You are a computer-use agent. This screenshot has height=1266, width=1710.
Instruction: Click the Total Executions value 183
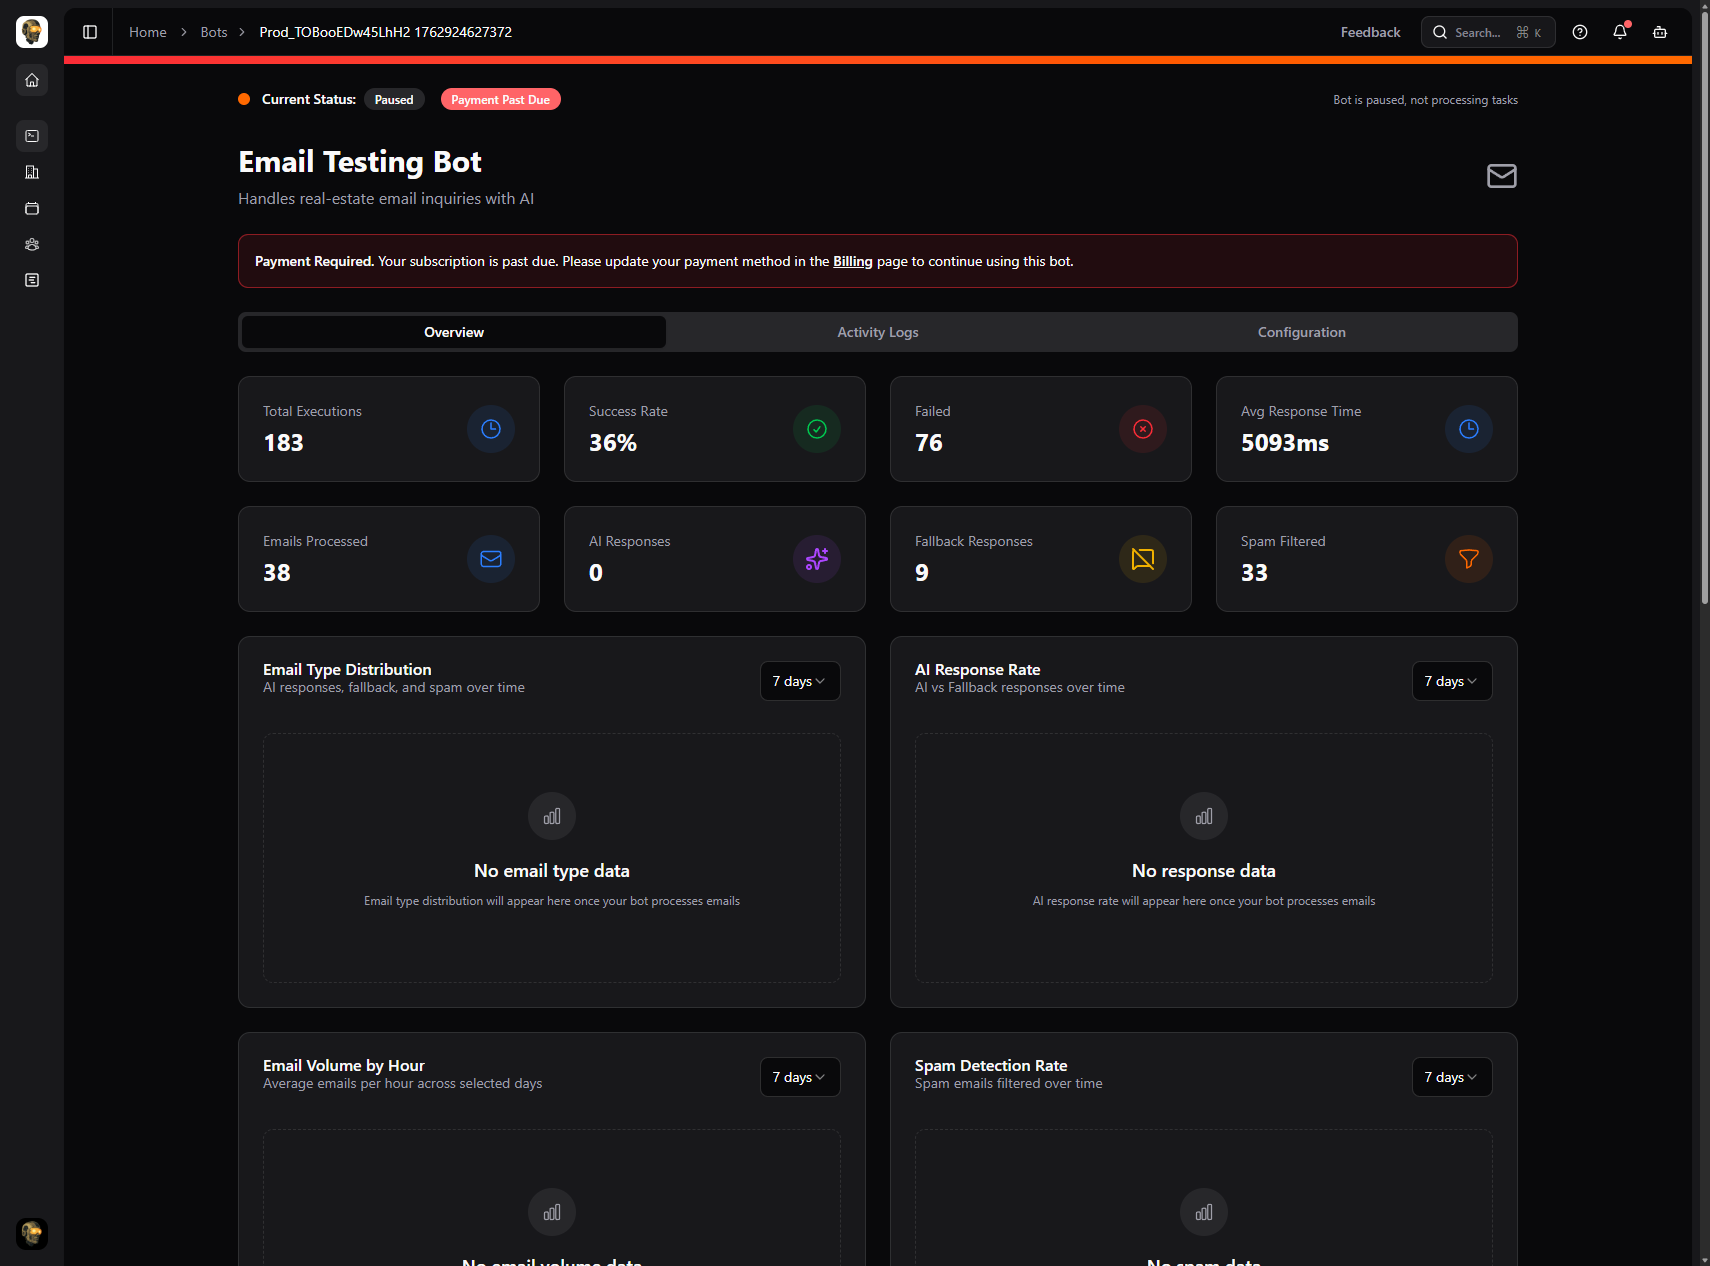tap(283, 443)
